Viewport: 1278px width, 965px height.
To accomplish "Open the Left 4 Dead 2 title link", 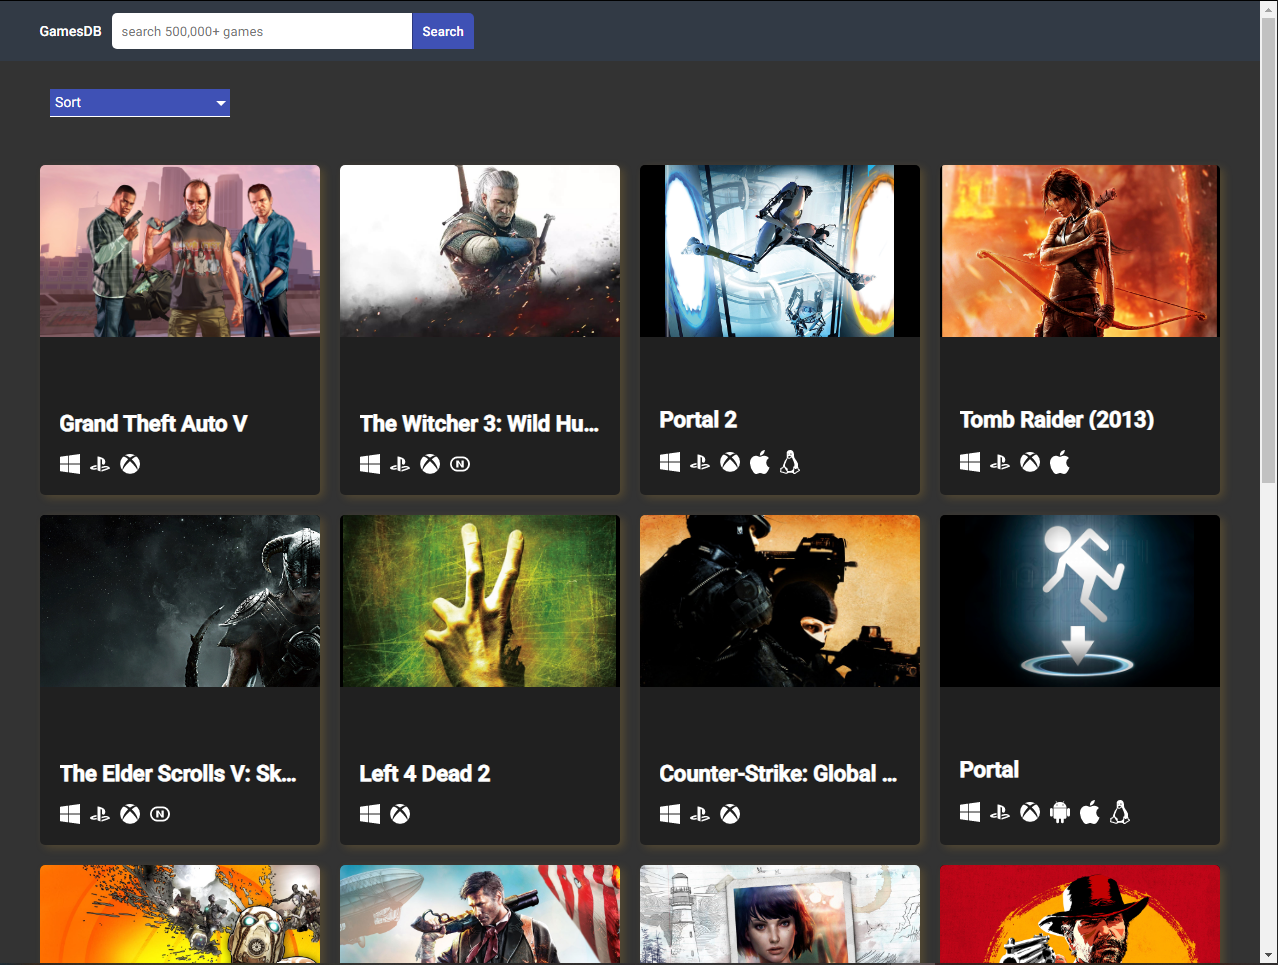I will click(425, 774).
